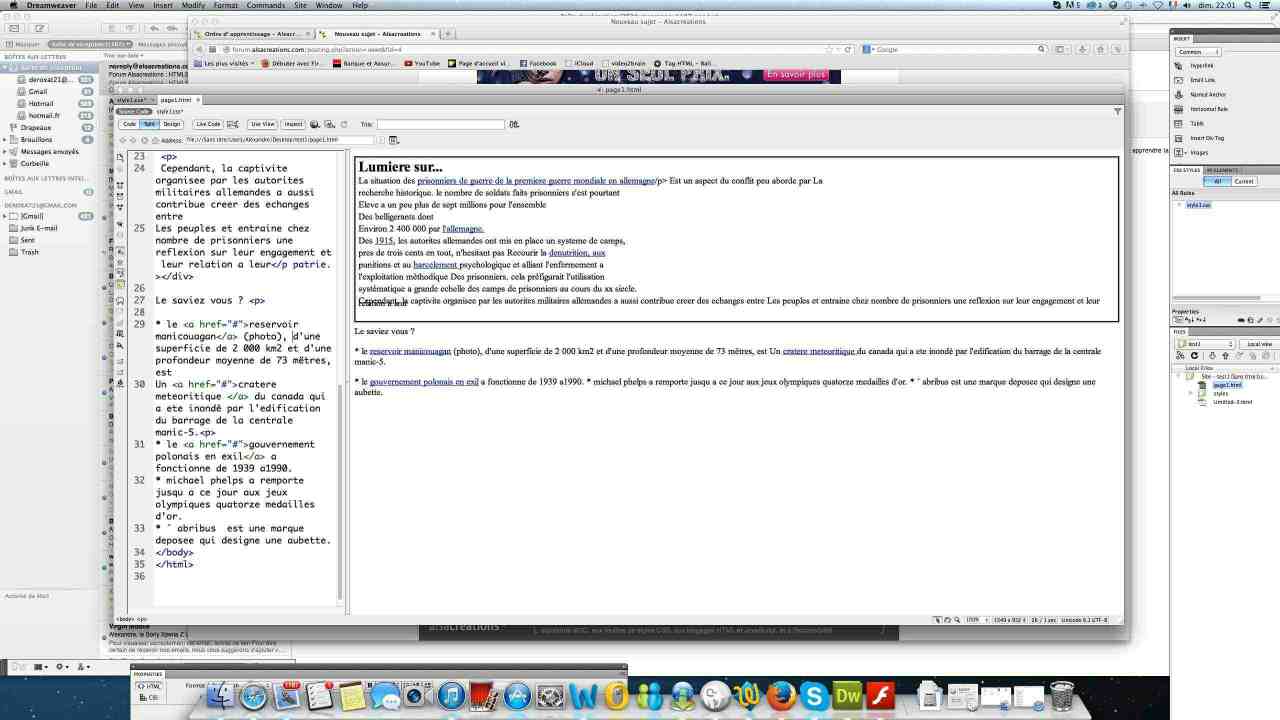
Task: Open the Images insert option
Action: coord(1198,153)
